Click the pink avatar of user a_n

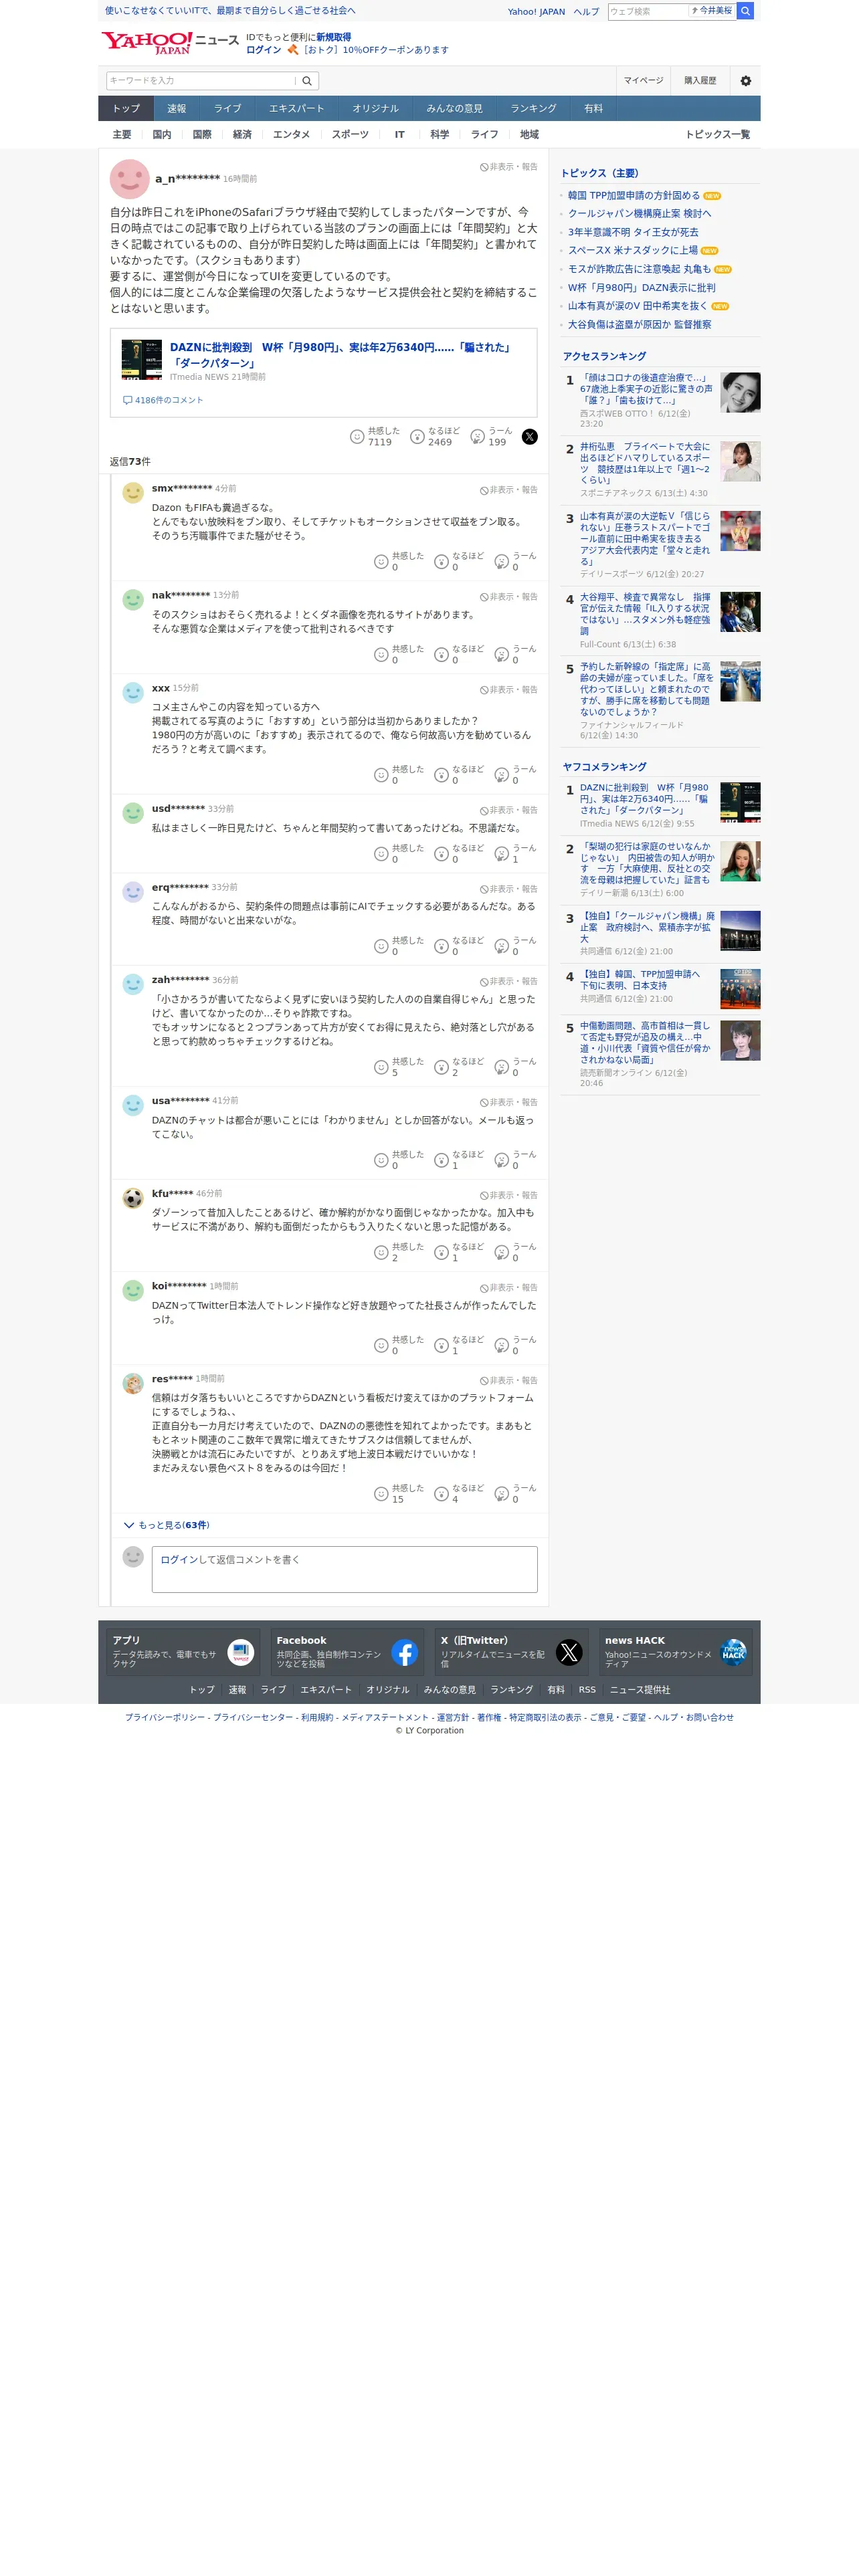[x=129, y=179]
